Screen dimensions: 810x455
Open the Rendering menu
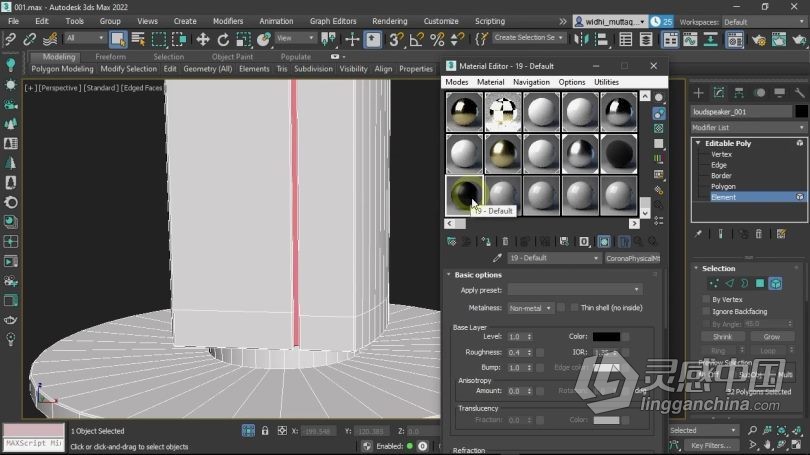pyautogui.click(x=390, y=21)
